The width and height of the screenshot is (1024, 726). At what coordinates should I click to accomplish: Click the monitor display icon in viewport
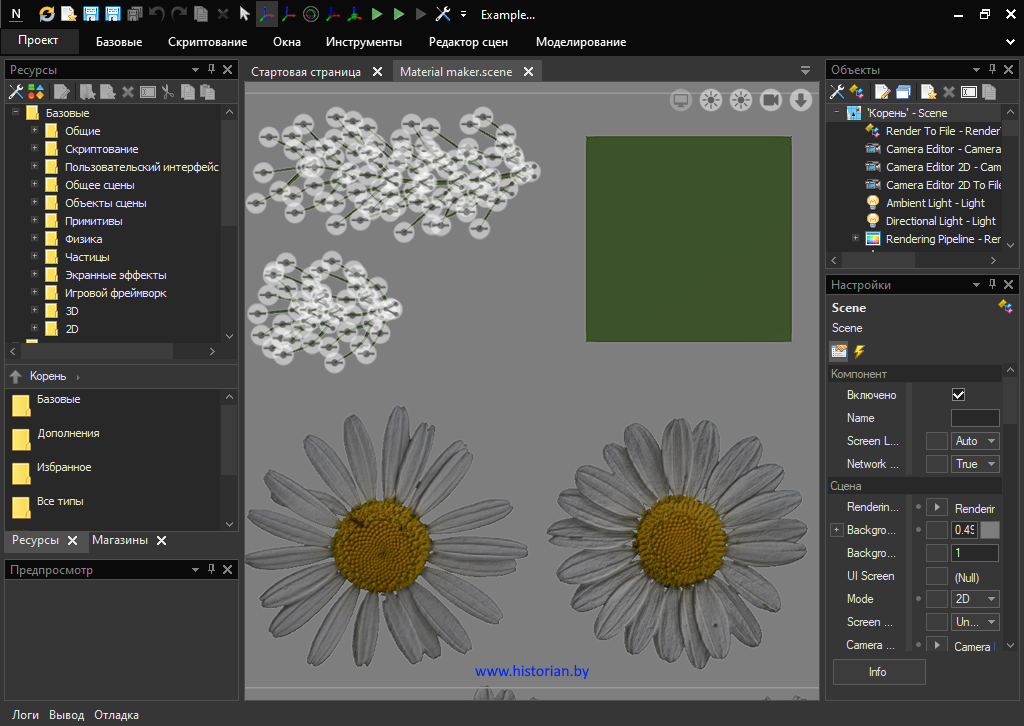[x=681, y=99]
